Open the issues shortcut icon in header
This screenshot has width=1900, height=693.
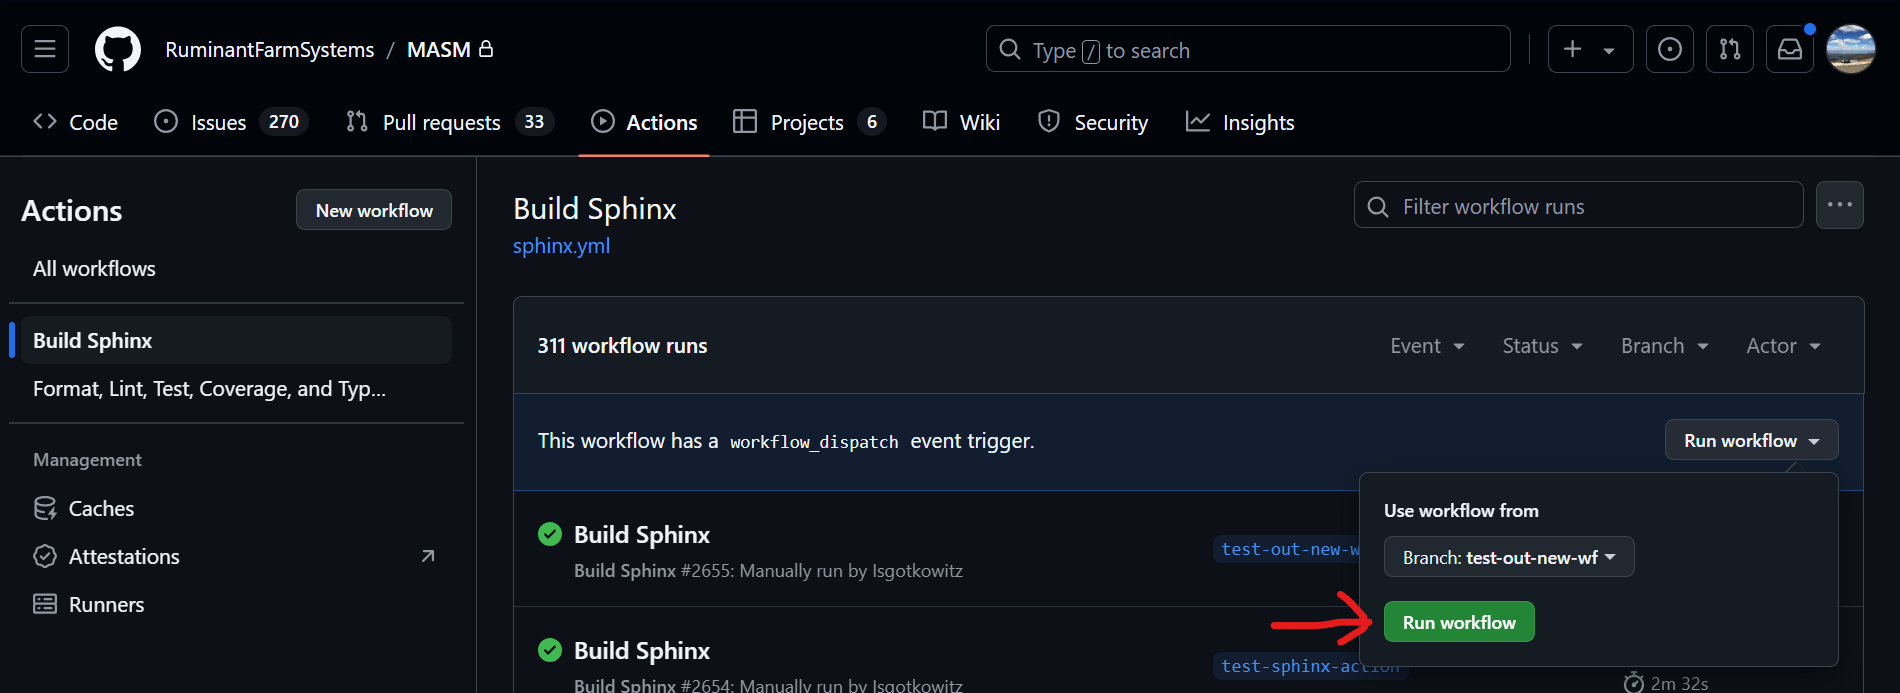pyautogui.click(x=1670, y=49)
